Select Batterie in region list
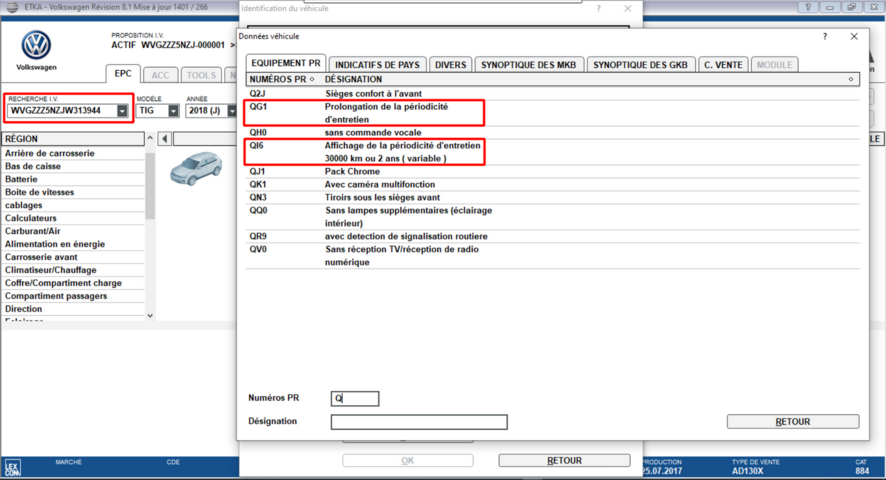886x480 pixels. point(73,179)
